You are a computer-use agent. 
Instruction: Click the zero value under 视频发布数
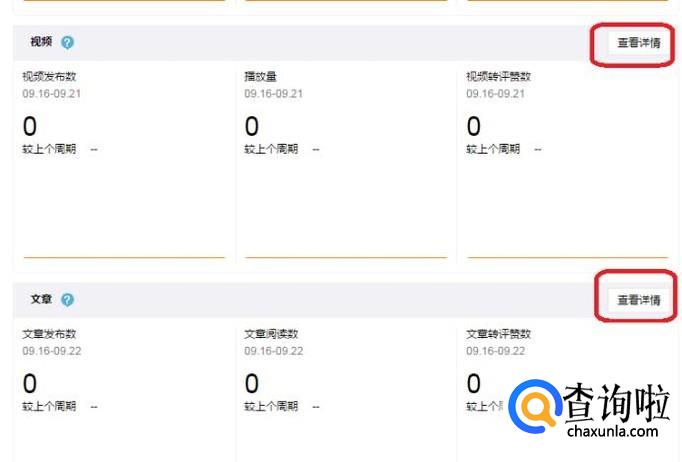(x=30, y=126)
